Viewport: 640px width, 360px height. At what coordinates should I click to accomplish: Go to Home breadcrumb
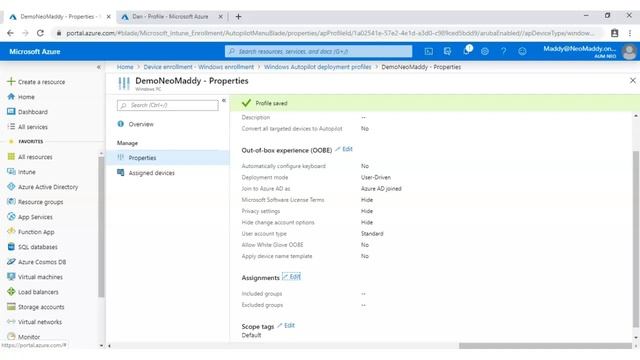pyautogui.click(x=125, y=67)
